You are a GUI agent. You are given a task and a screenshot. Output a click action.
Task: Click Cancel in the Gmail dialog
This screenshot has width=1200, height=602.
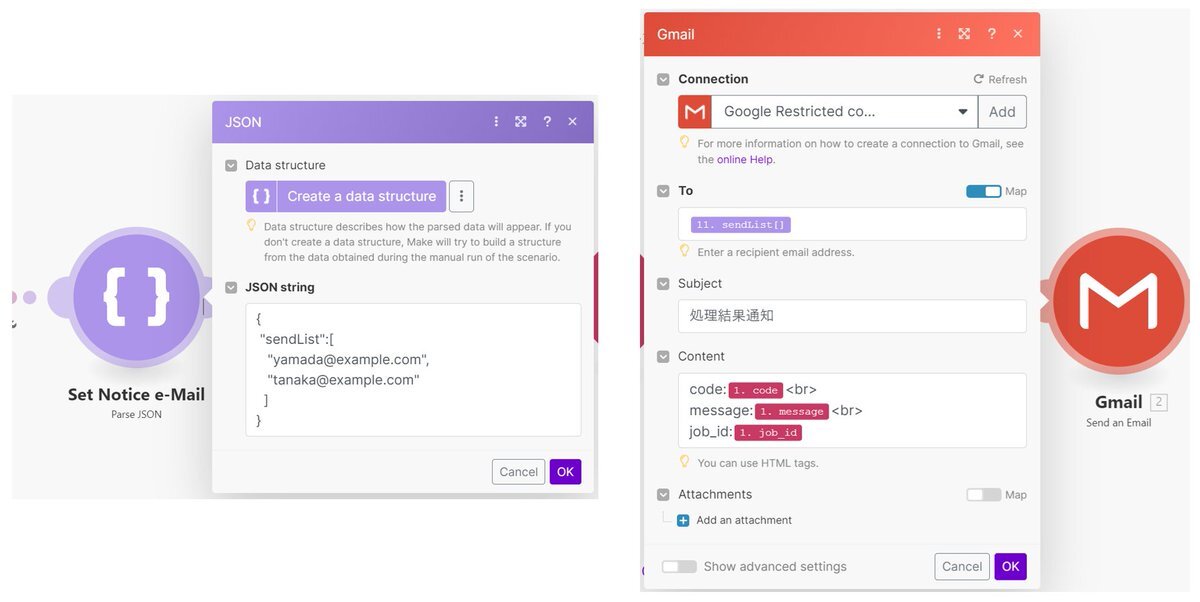pyautogui.click(x=962, y=567)
